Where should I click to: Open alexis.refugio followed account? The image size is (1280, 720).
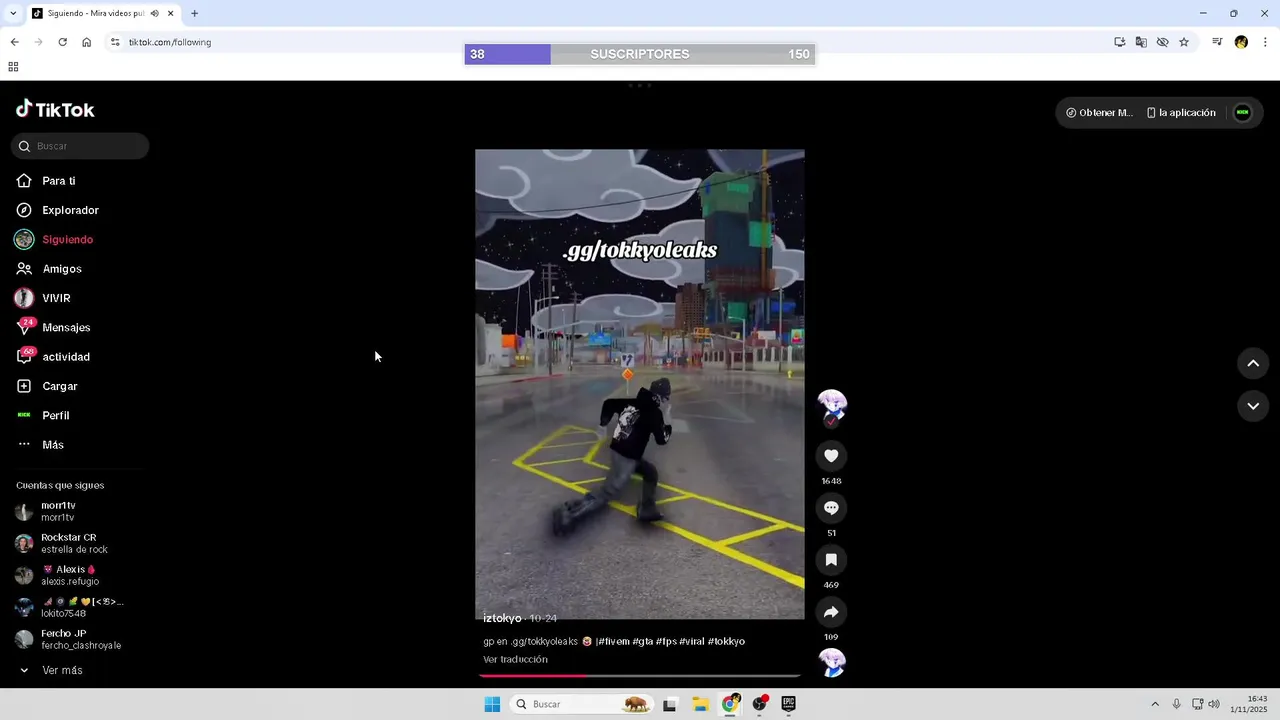70,575
